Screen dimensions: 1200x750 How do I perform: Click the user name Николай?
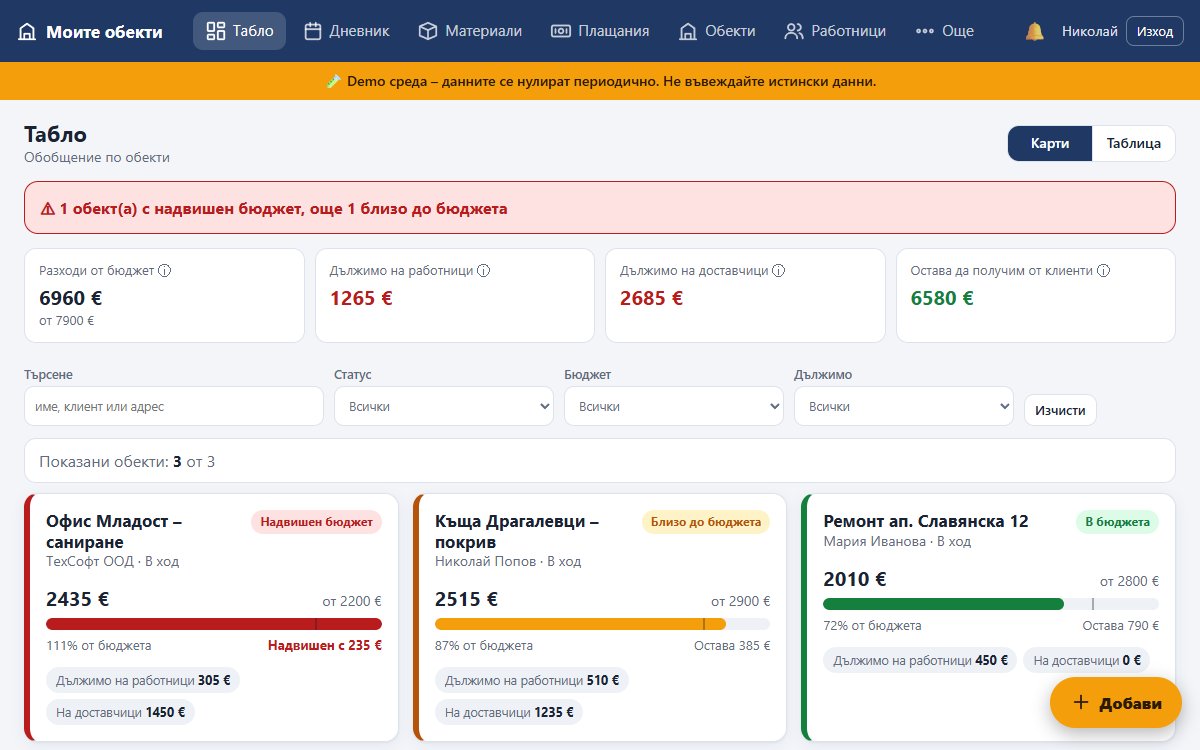[x=1090, y=31]
